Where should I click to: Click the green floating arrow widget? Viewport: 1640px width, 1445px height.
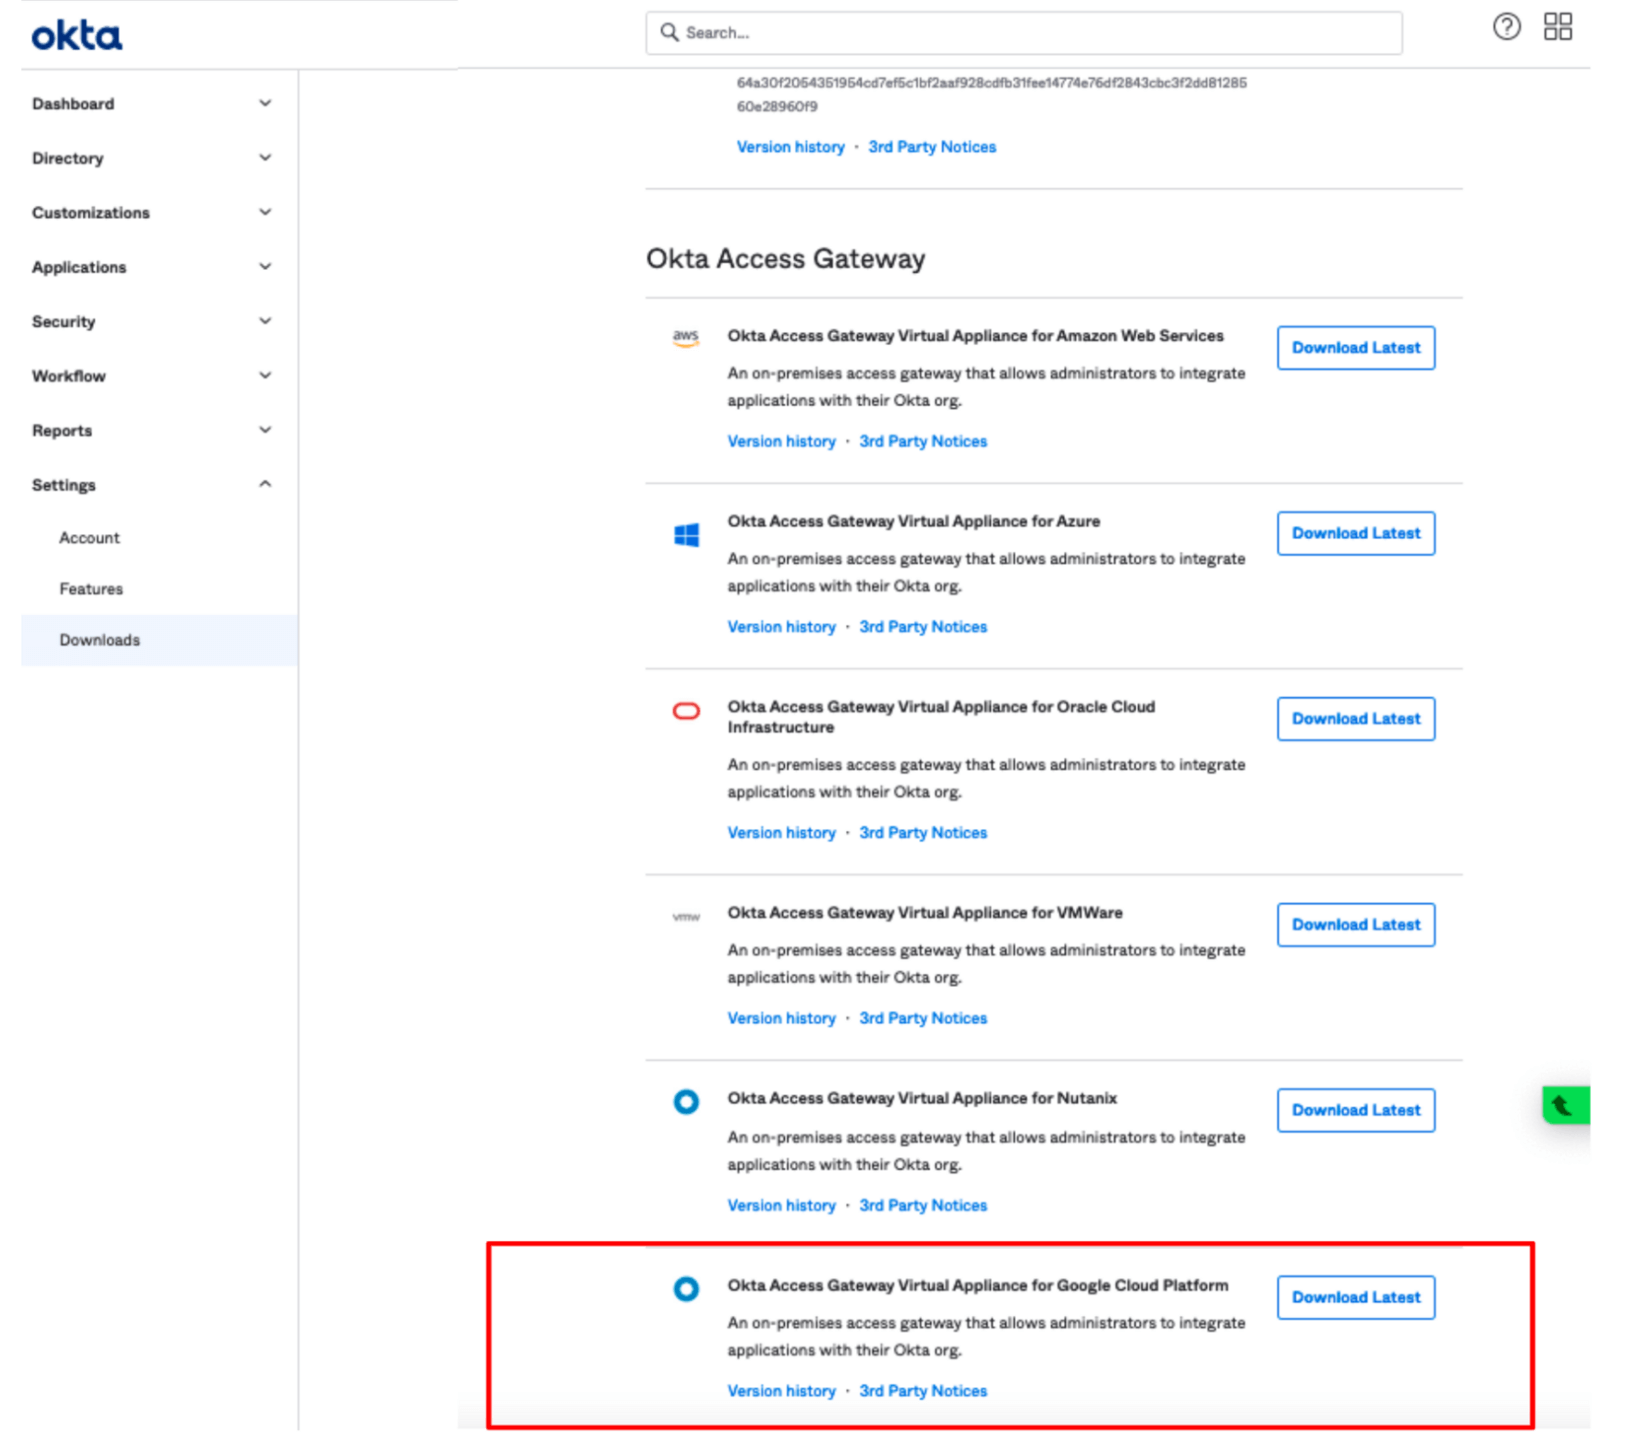1565,1105
